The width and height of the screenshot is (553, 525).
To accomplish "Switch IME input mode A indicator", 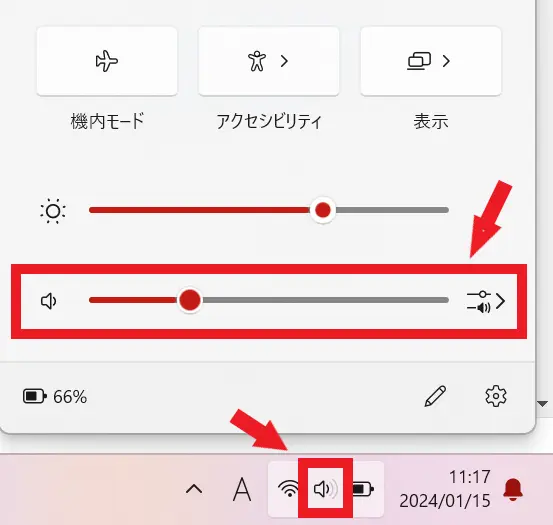I will point(242,489).
